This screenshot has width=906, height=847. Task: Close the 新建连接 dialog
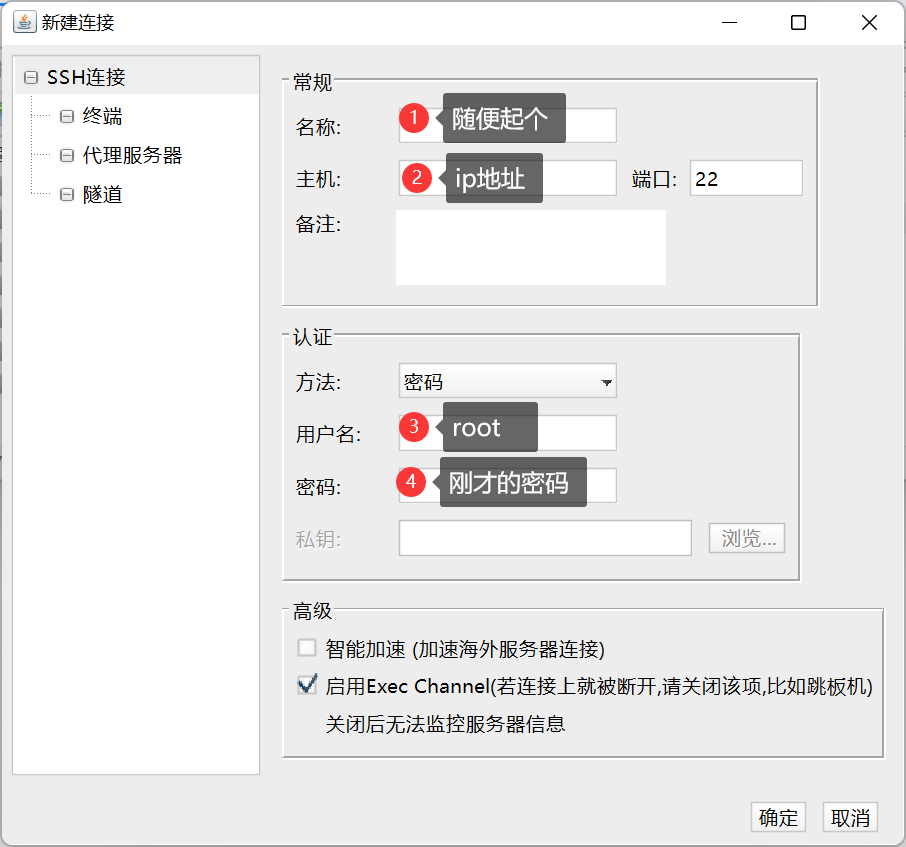869,23
